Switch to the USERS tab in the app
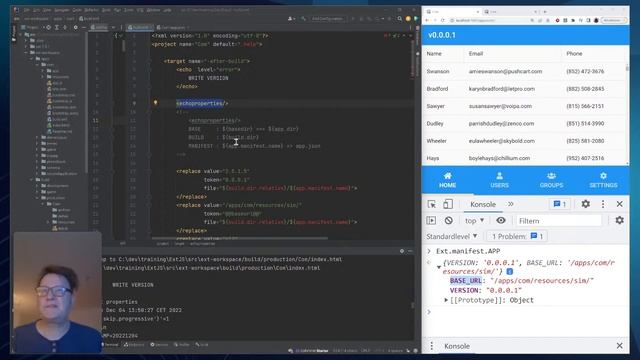This screenshot has width=640, height=360. tap(499, 180)
